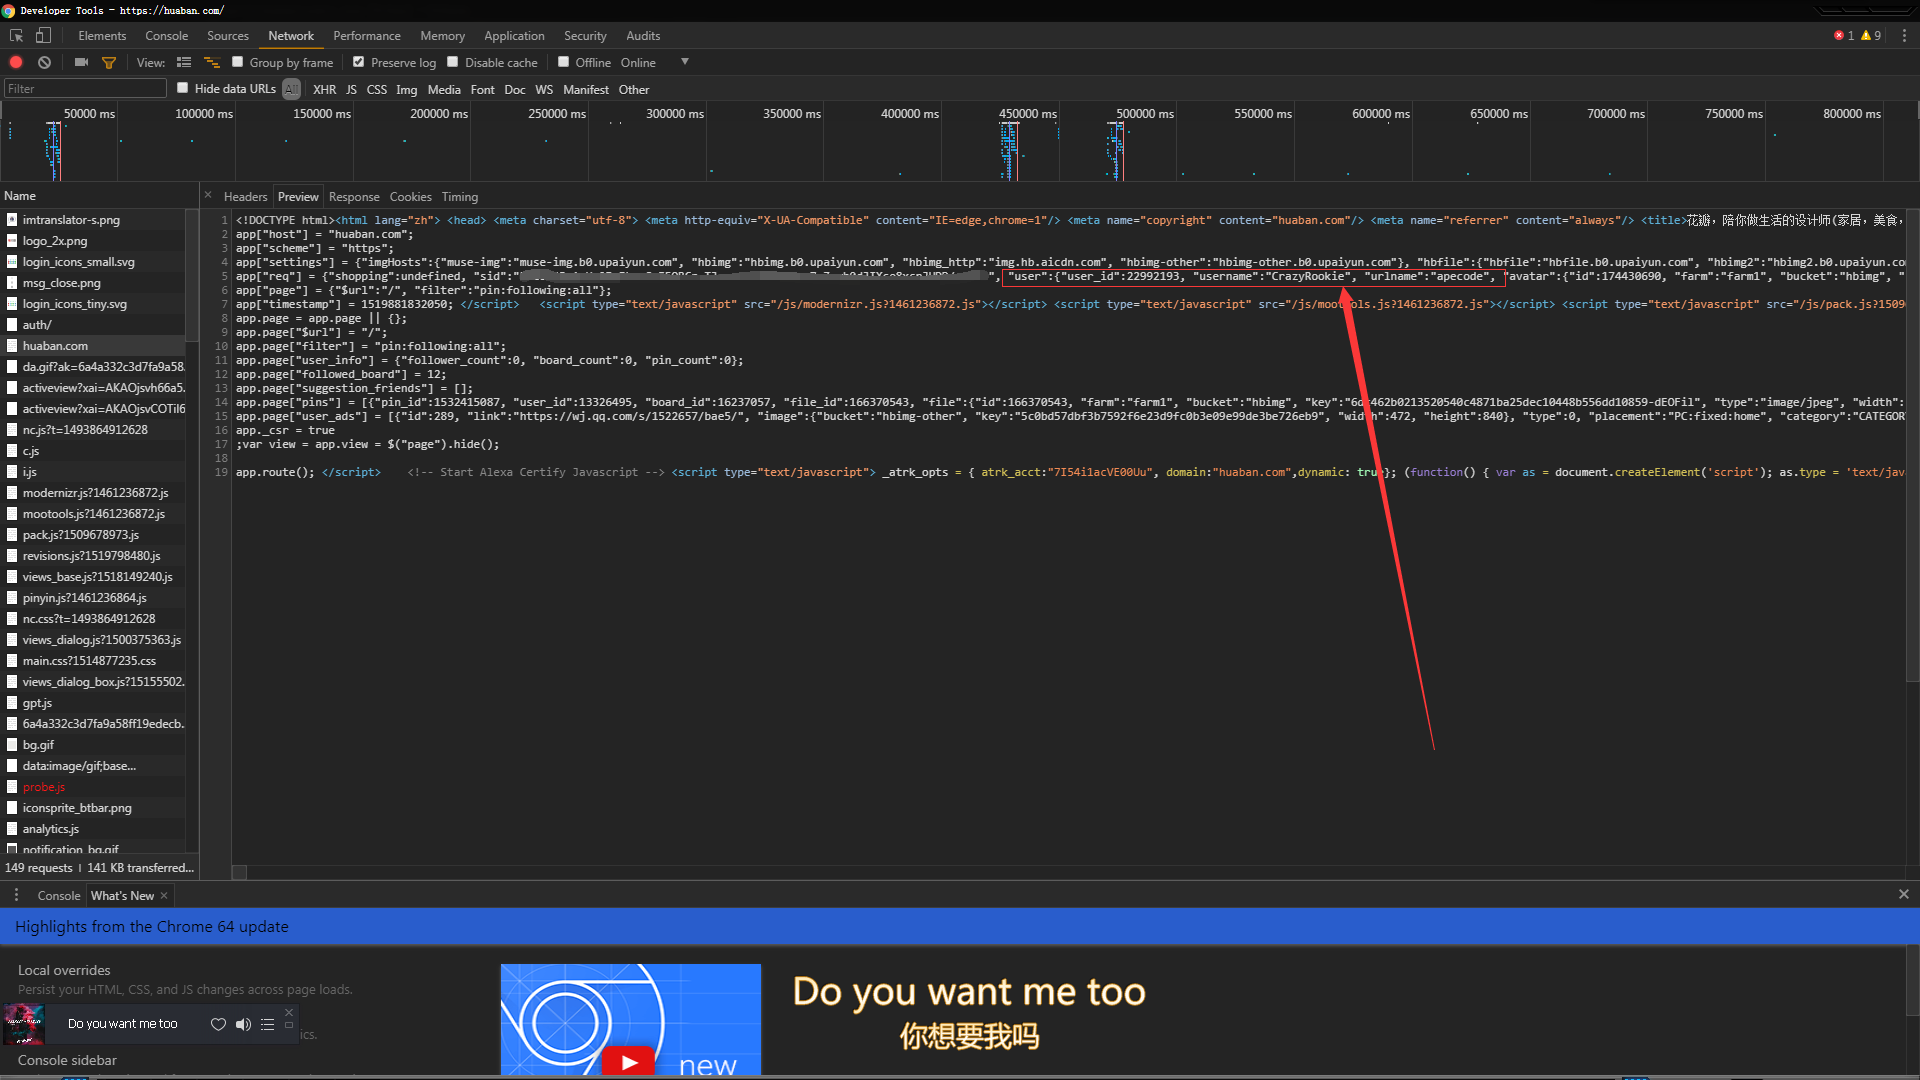Clear the network log

click(44, 62)
